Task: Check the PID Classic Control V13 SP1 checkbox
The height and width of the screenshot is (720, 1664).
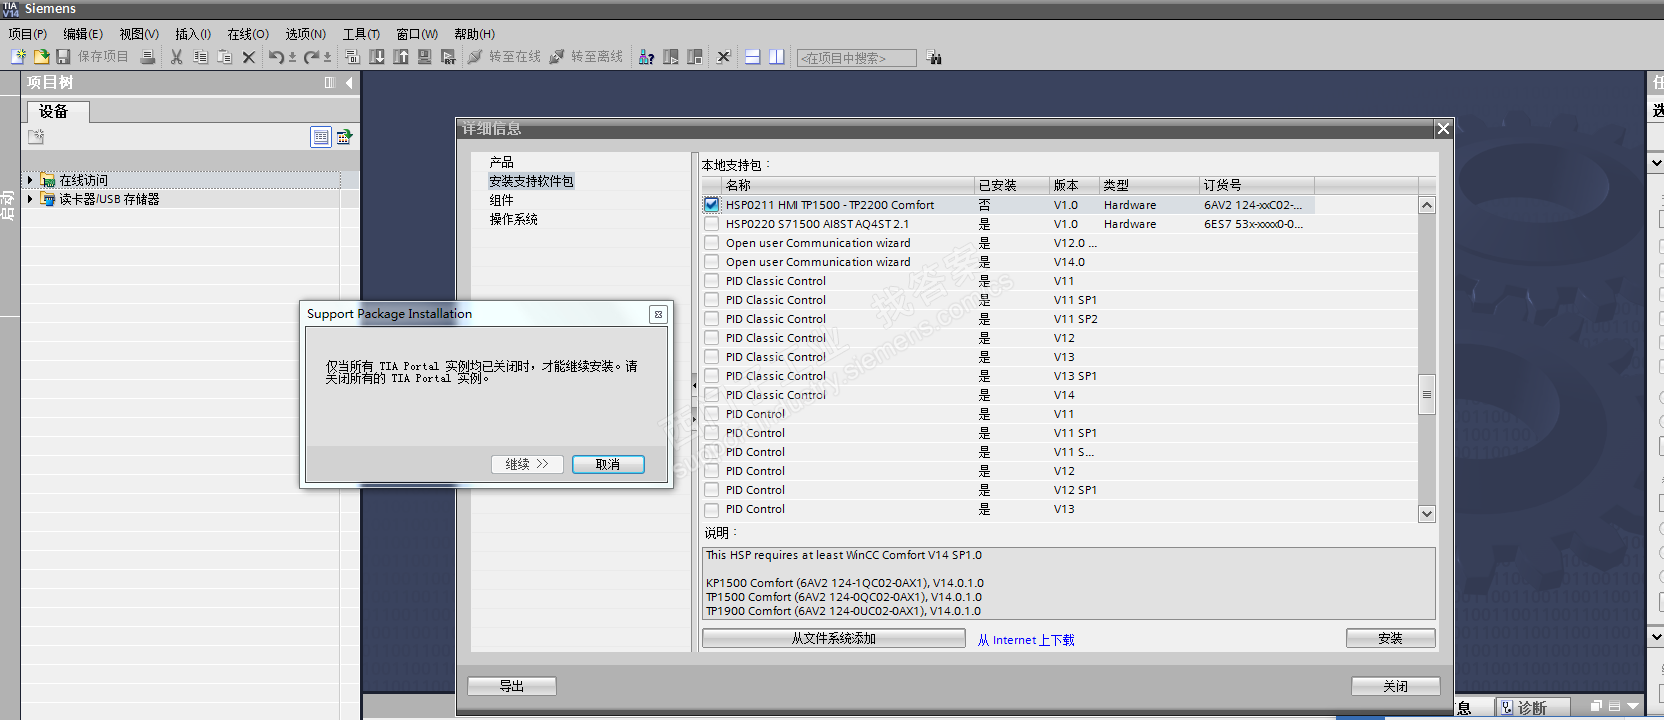Action: (x=712, y=376)
